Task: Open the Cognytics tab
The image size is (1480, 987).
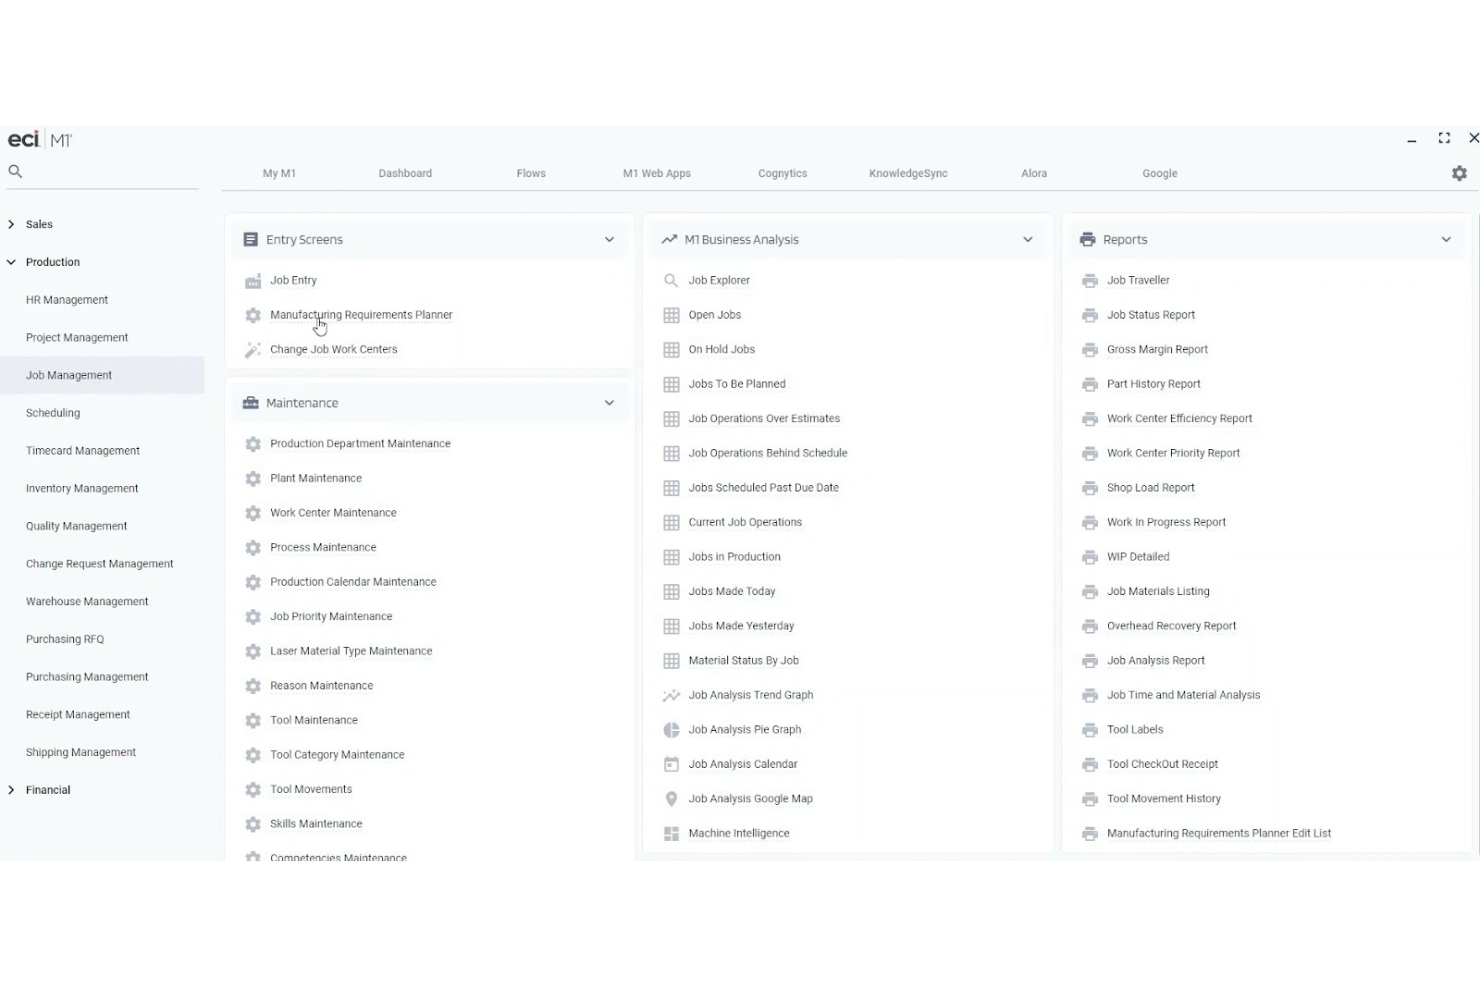Action: (782, 173)
